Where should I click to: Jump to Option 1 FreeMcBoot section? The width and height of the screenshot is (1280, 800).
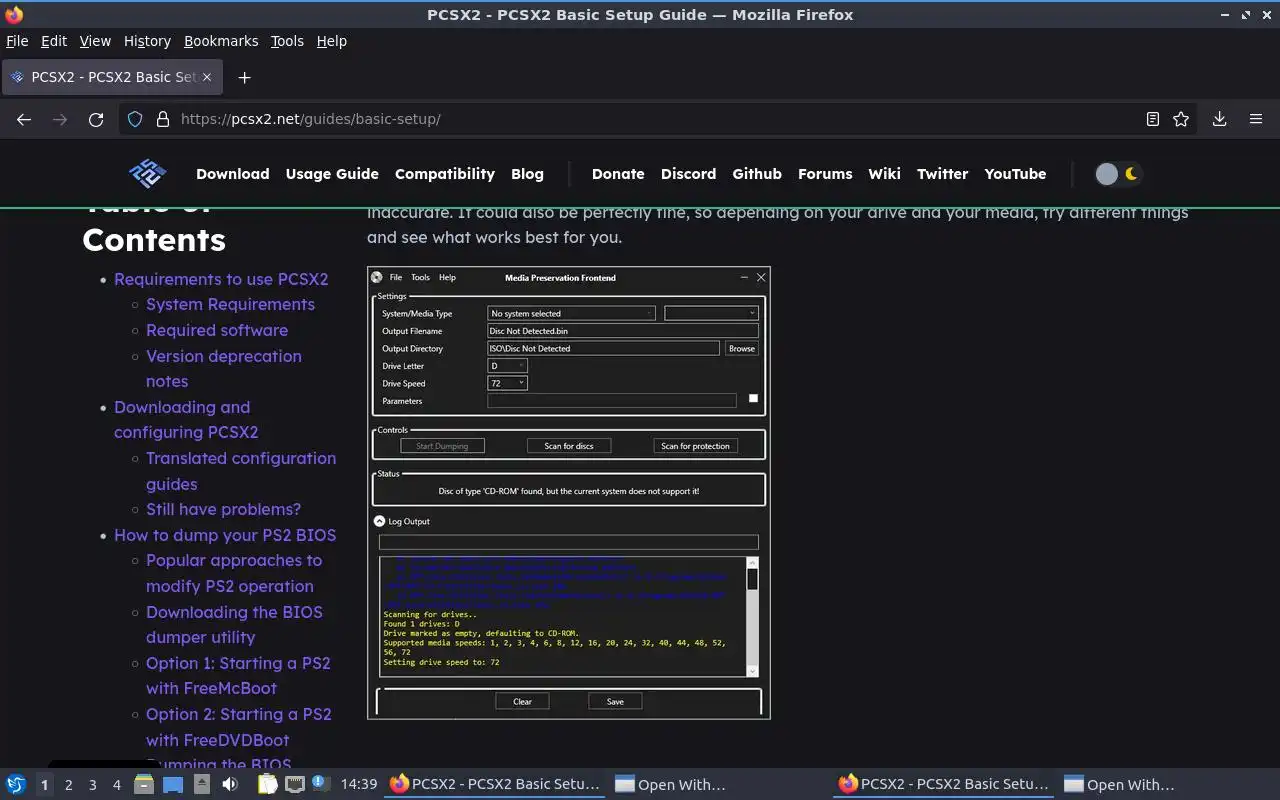pyautogui.click(x=238, y=675)
